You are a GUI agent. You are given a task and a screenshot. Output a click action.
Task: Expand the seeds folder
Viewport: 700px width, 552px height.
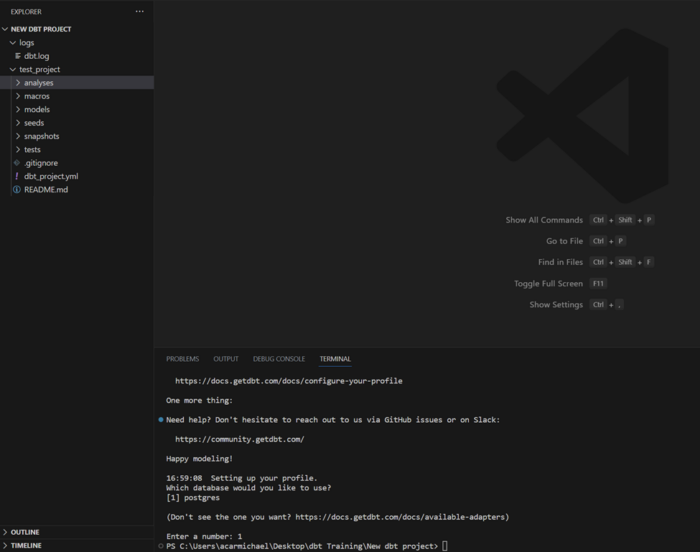(18, 123)
